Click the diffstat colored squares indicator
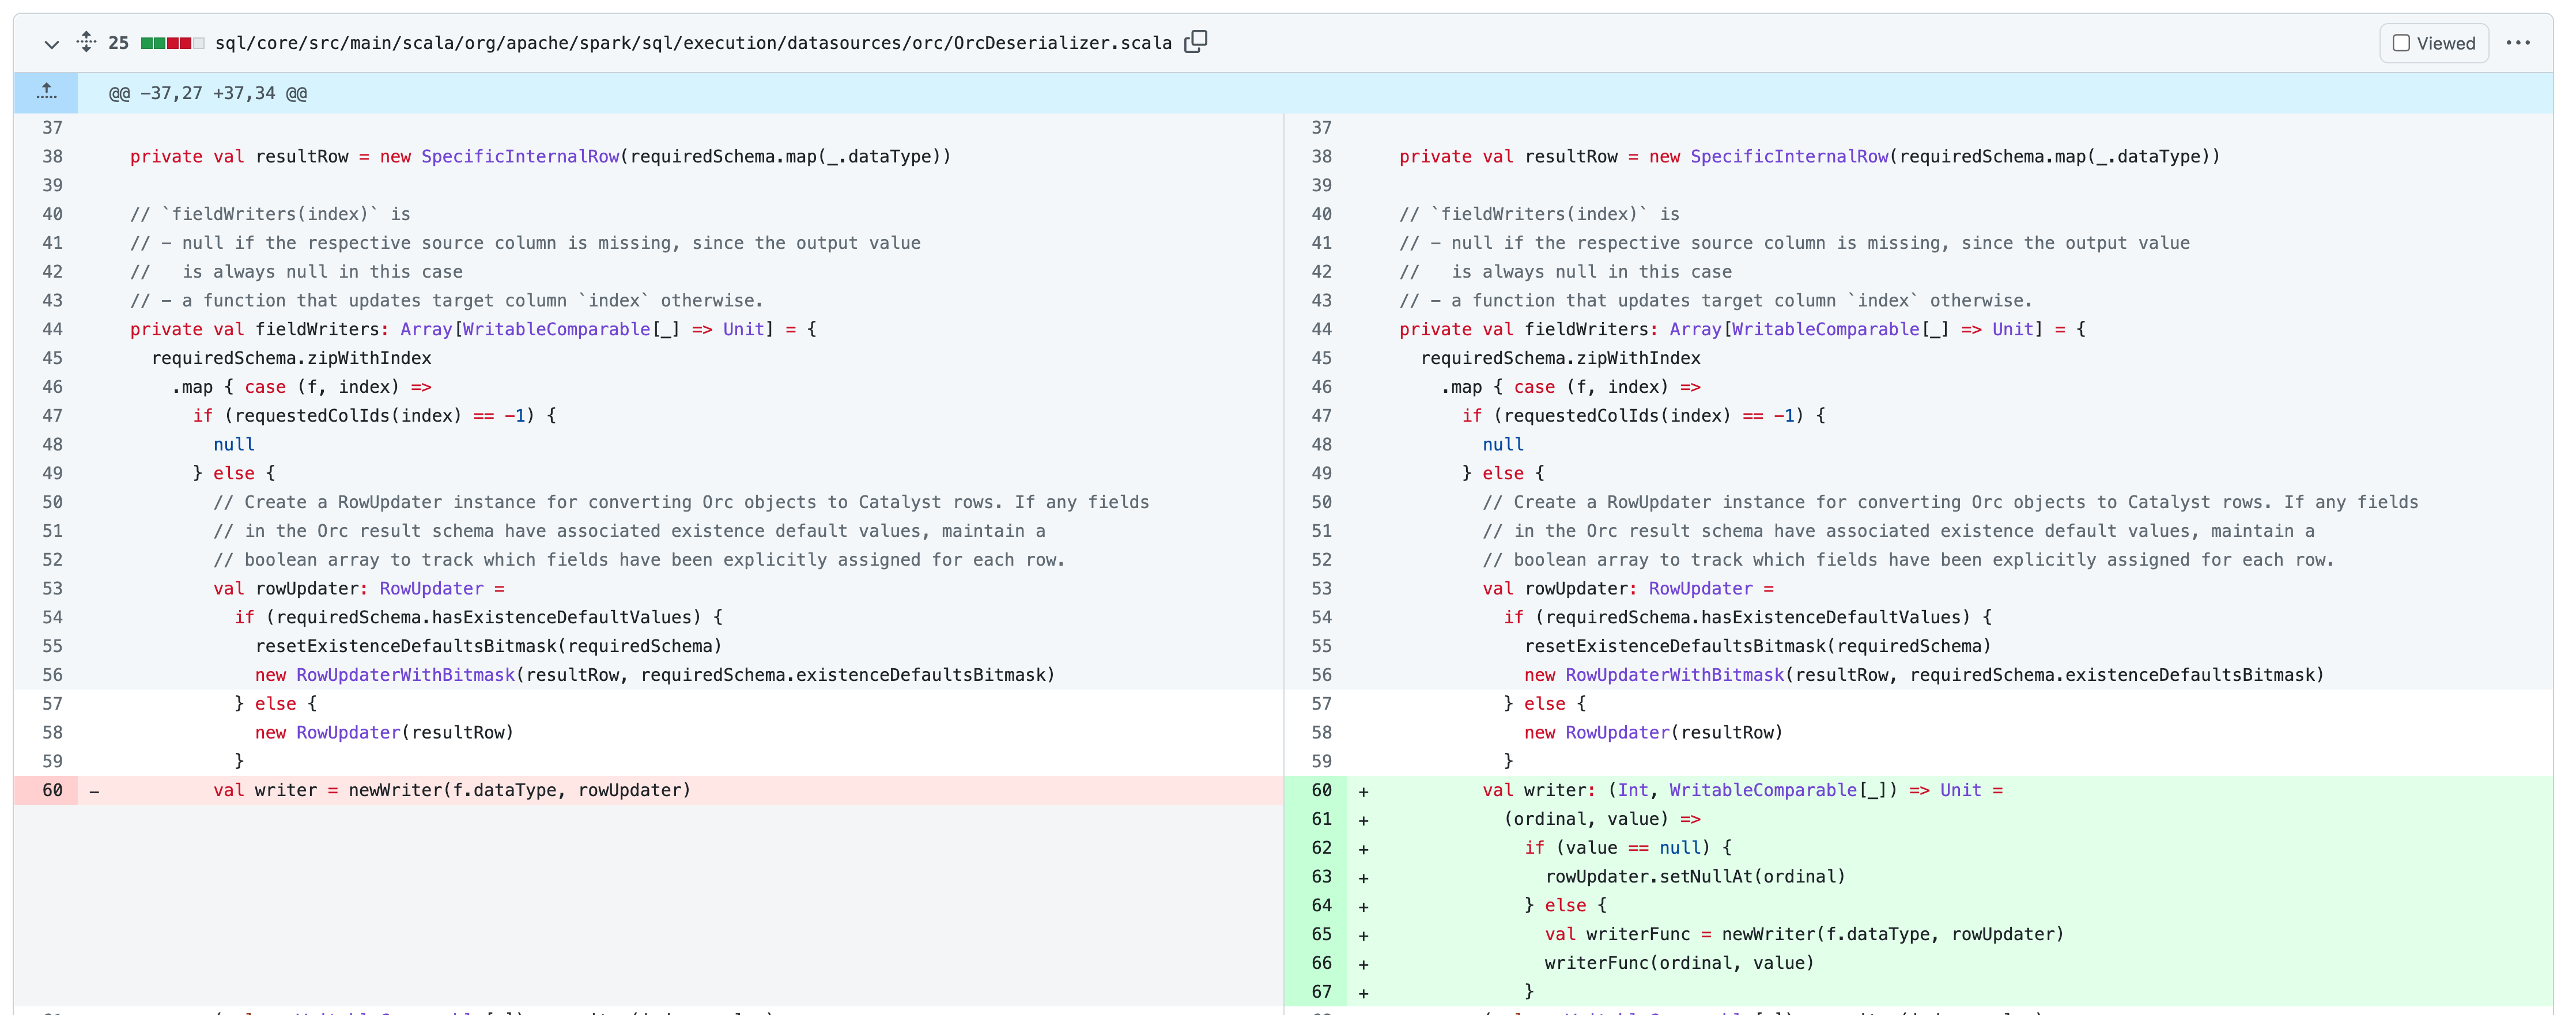2576x1015 pixels. 172,43
